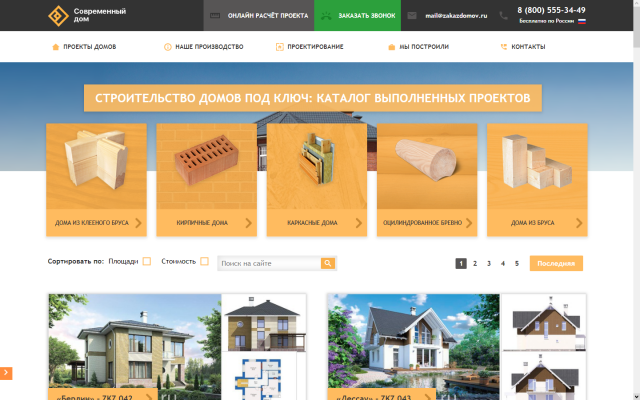
Task: Open the Дессау house render photo
Action: pyautogui.click(x=414, y=347)
